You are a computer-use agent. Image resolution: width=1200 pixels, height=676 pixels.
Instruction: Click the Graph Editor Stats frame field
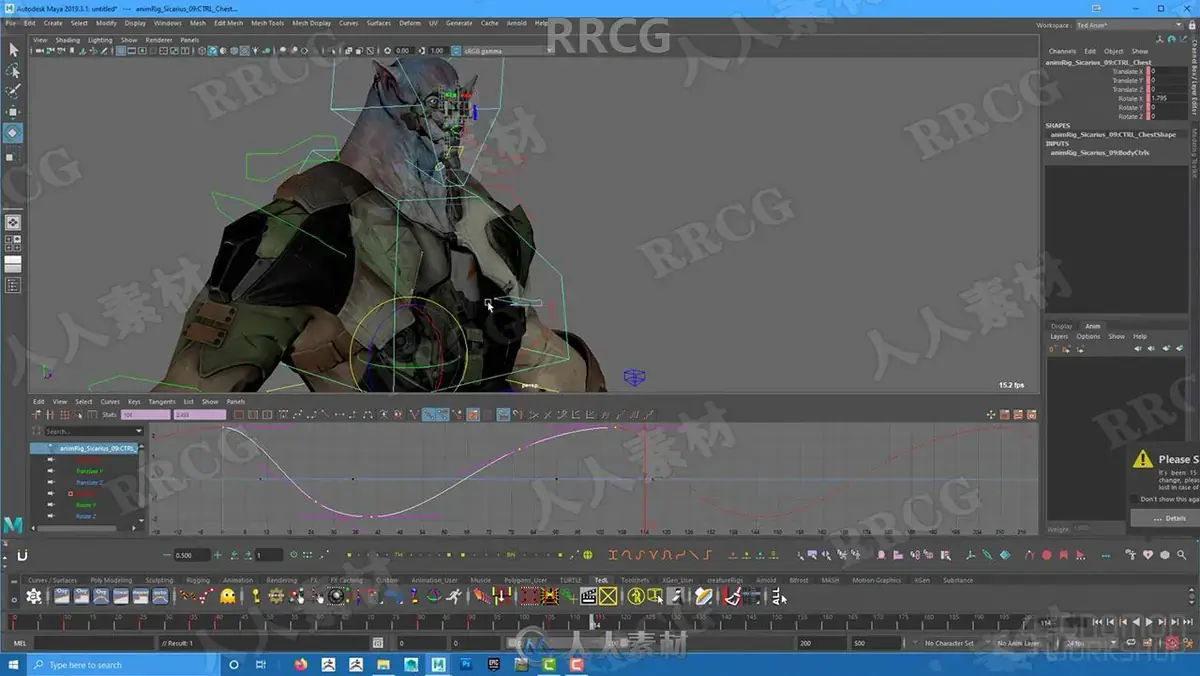point(146,414)
